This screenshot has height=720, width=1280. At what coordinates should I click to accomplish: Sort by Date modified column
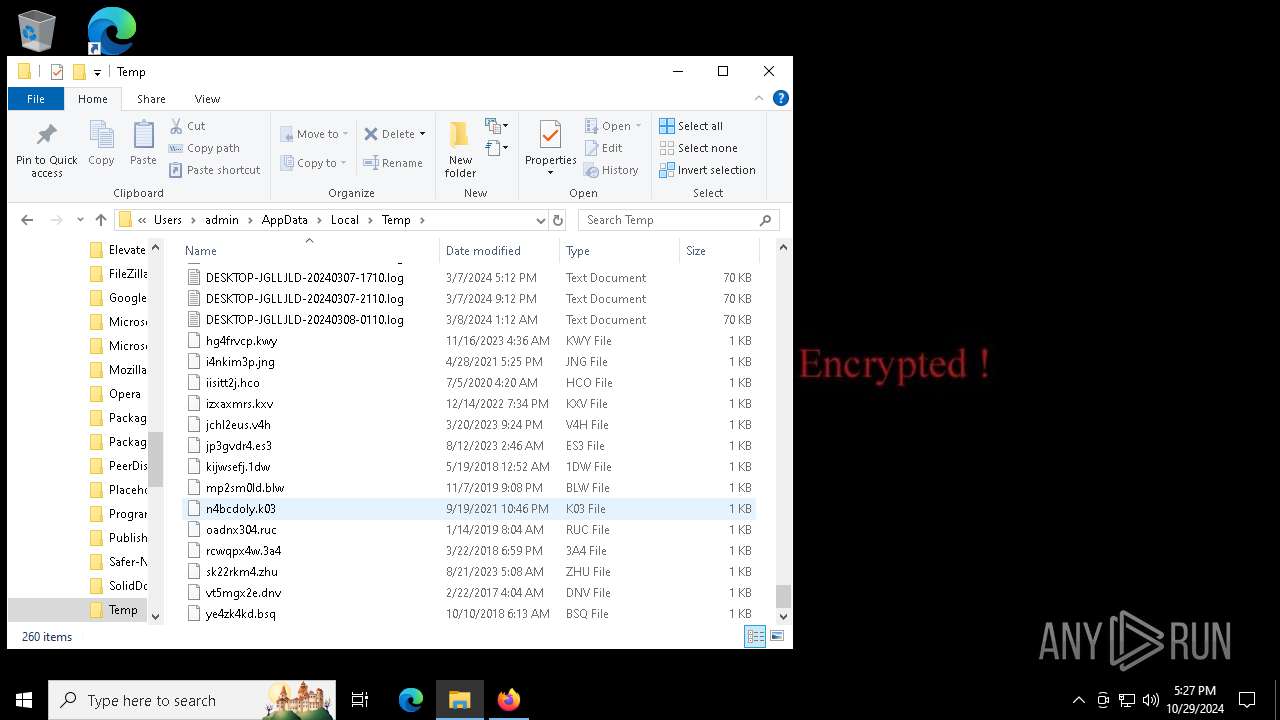tap(500, 250)
